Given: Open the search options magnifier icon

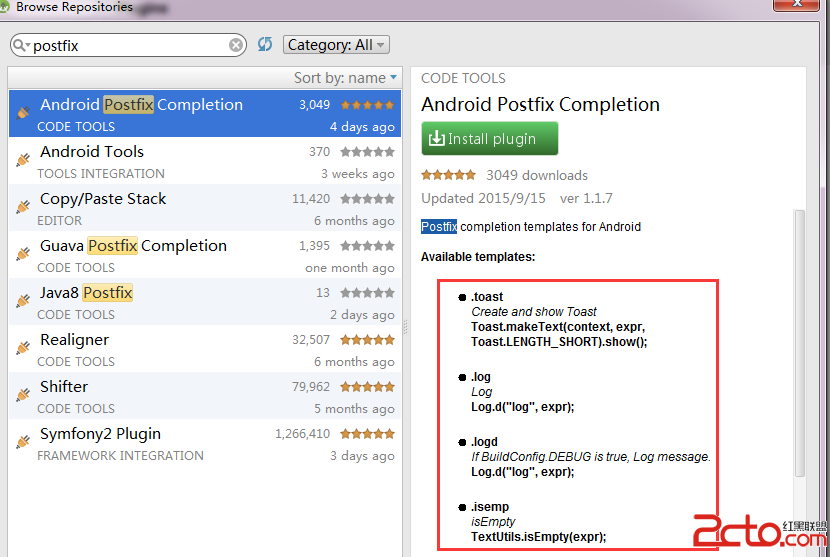Looking at the screenshot, I should click(20, 46).
